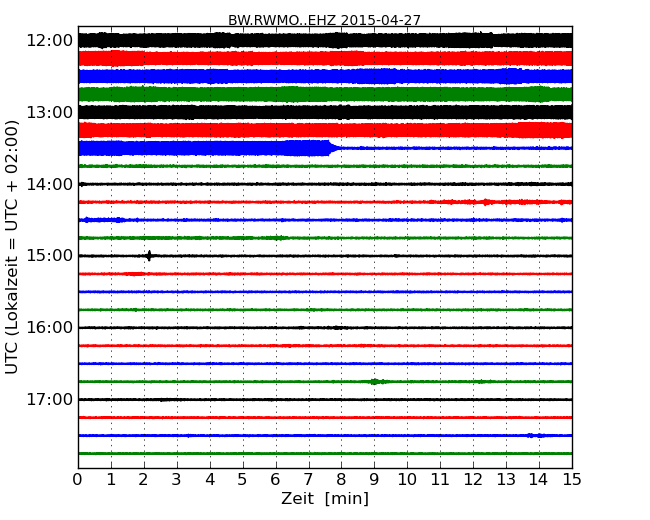Viewport: 650px width, 520px height.
Task: Click the thick black 13:00 seismogram trace
Action: 325,112
